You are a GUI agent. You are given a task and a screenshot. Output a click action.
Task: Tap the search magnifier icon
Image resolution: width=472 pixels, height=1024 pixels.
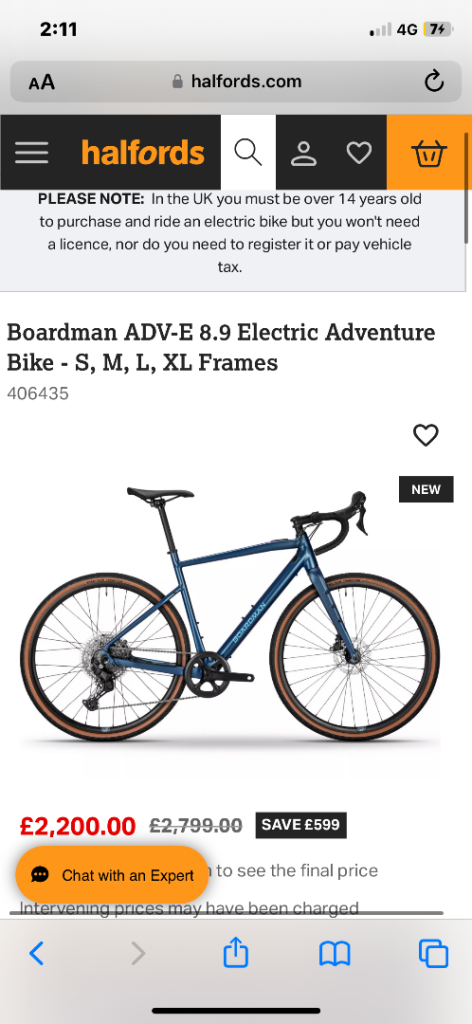(248, 152)
